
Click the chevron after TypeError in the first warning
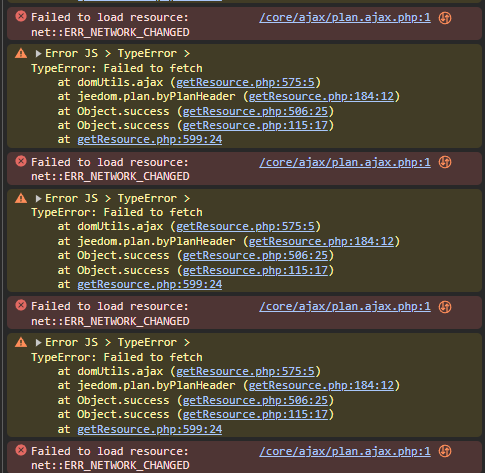[x=187, y=53]
